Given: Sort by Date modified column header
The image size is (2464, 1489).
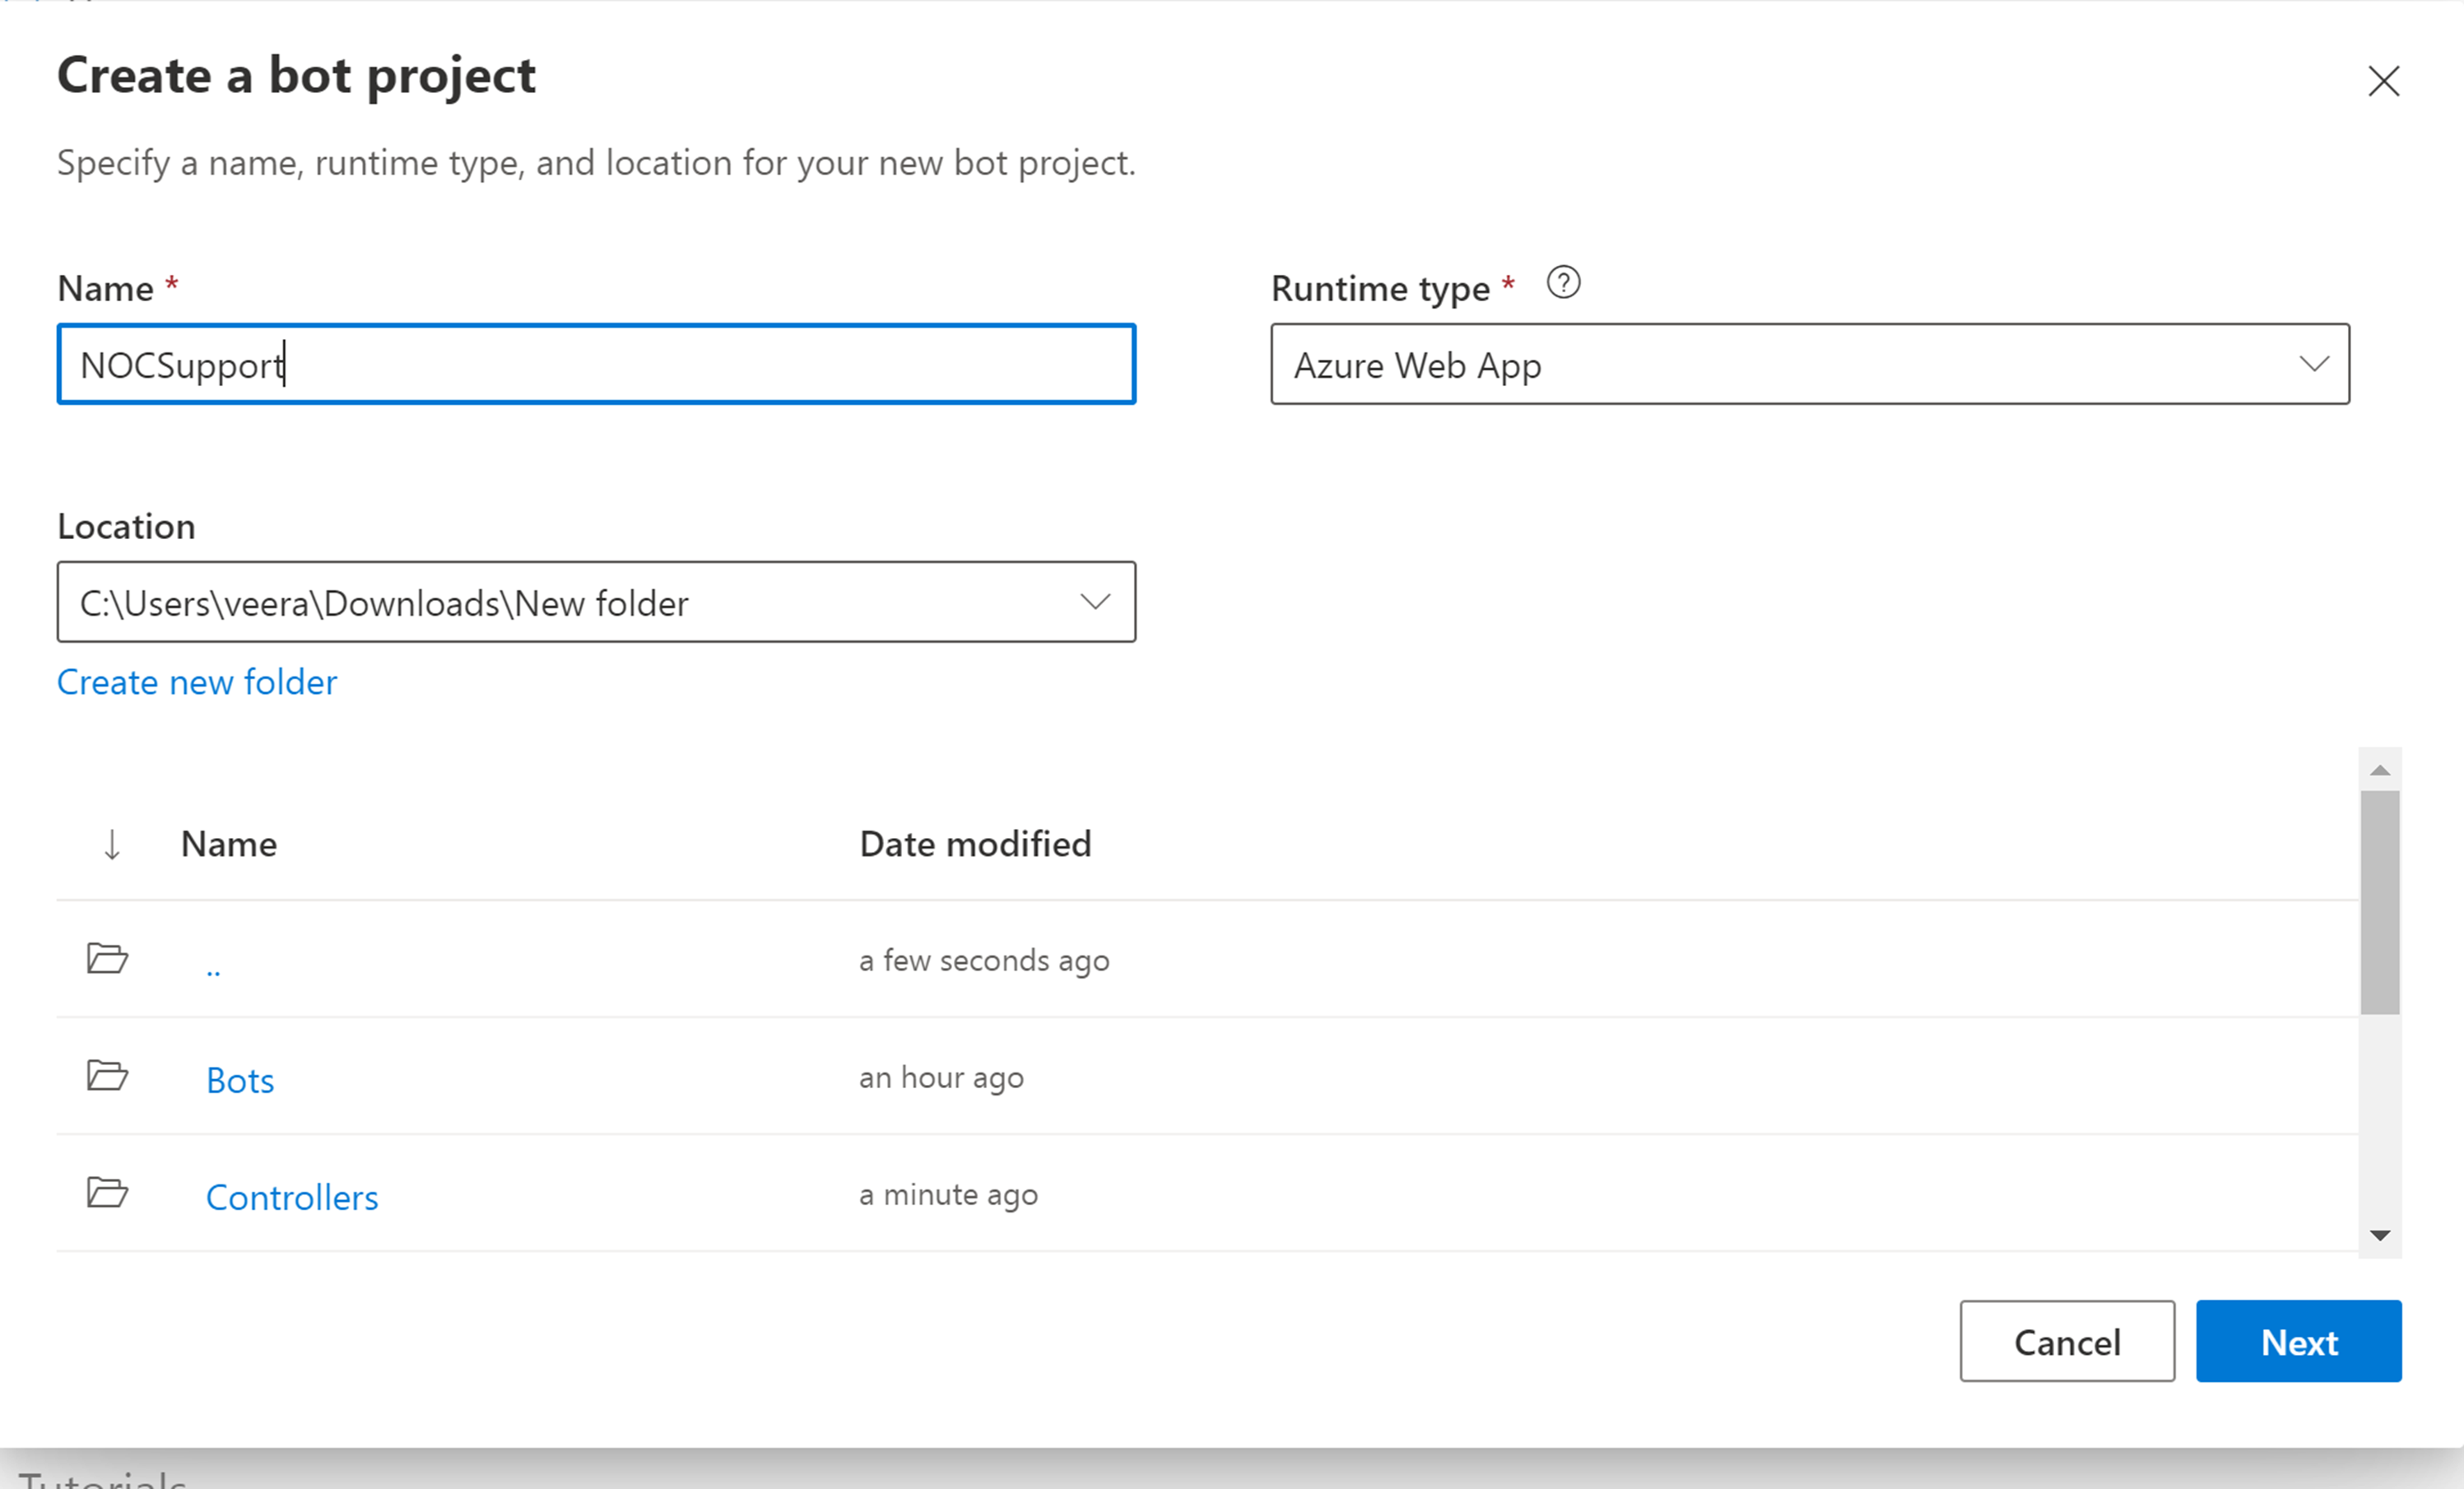Looking at the screenshot, I should click(x=975, y=844).
